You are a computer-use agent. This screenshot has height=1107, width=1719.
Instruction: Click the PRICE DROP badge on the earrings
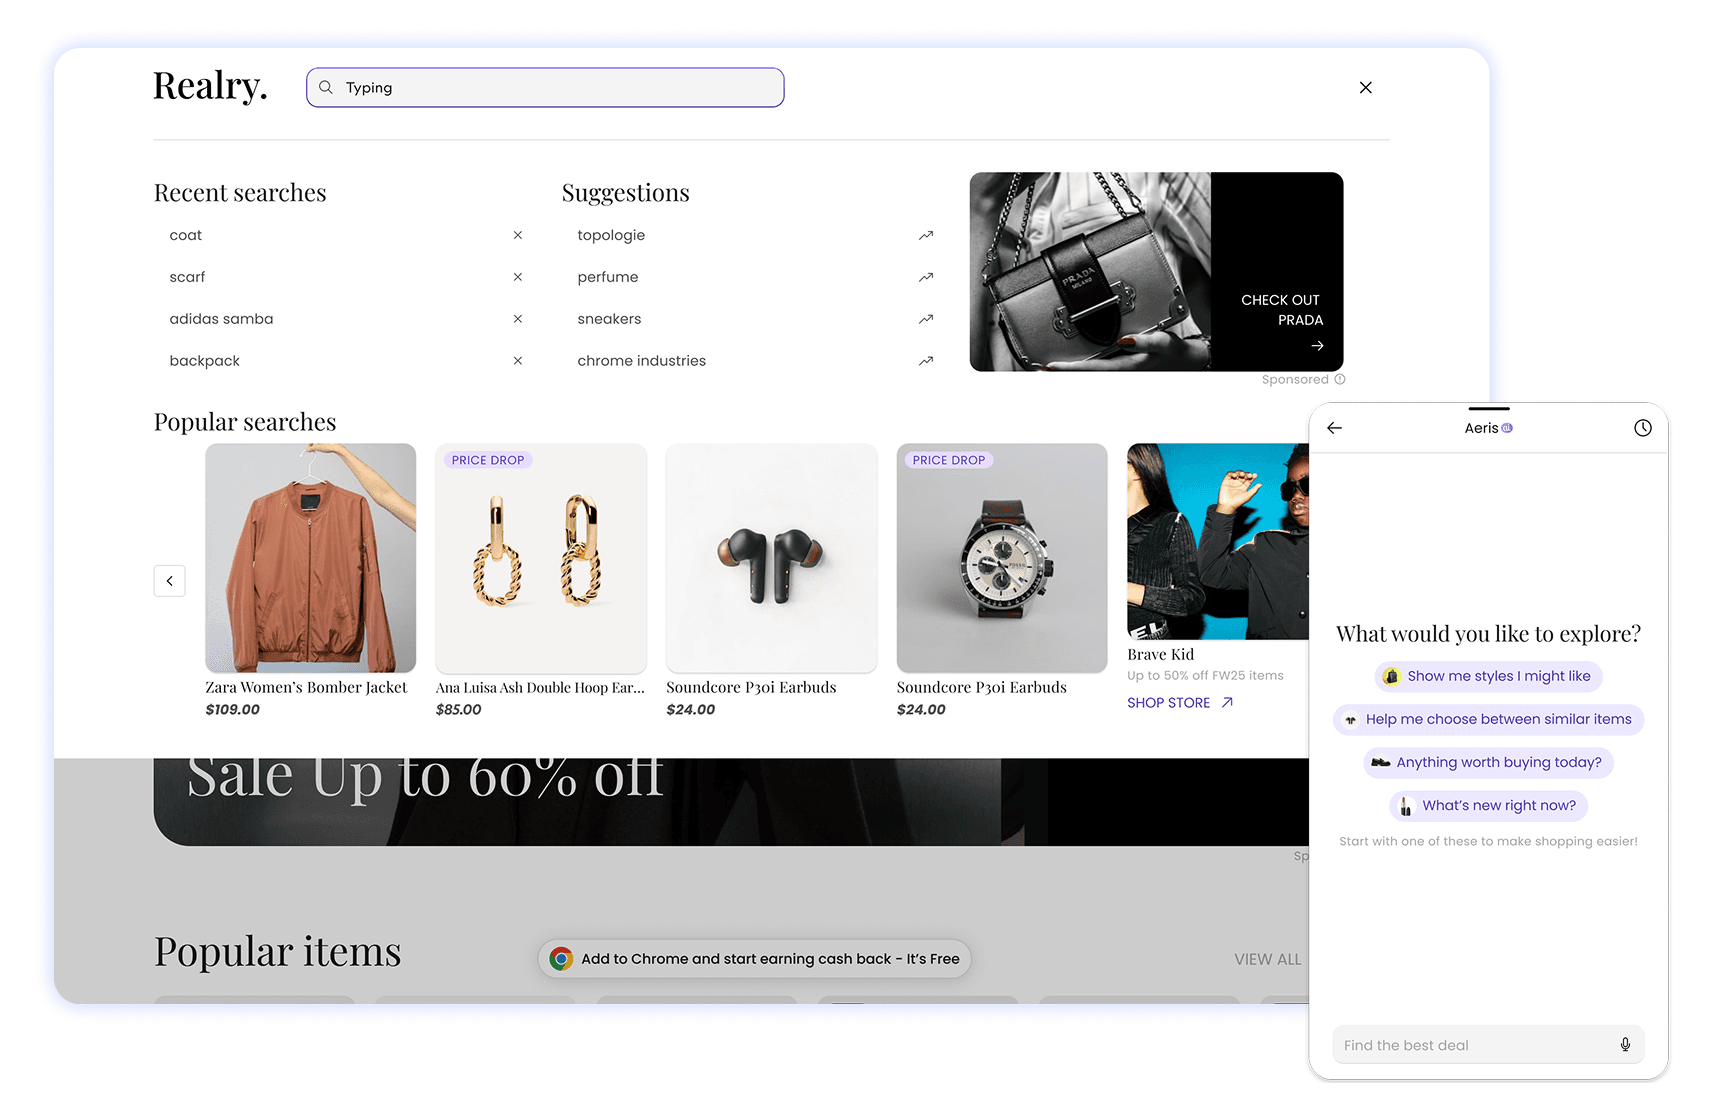click(x=488, y=460)
